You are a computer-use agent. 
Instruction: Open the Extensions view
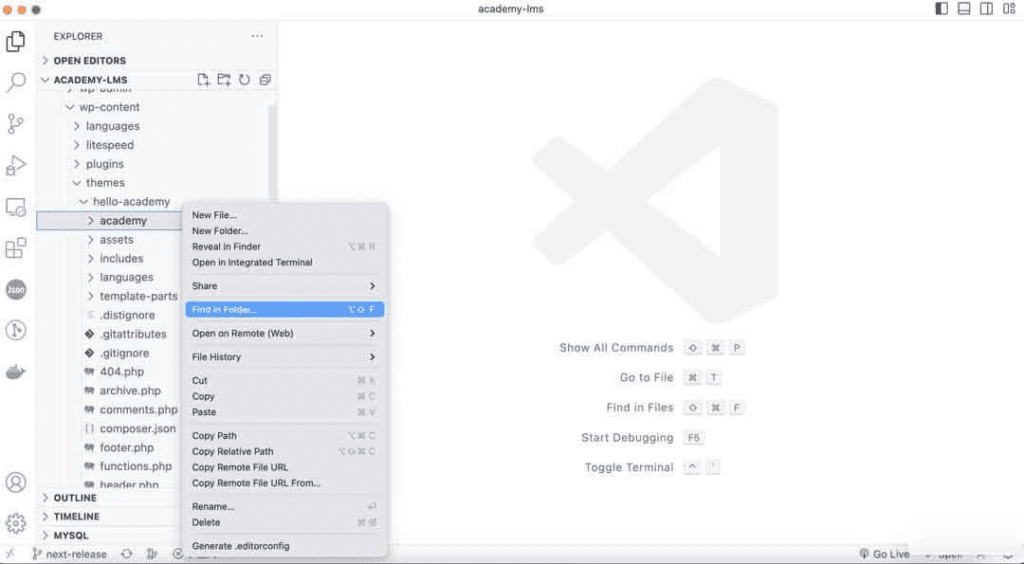click(16, 248)
